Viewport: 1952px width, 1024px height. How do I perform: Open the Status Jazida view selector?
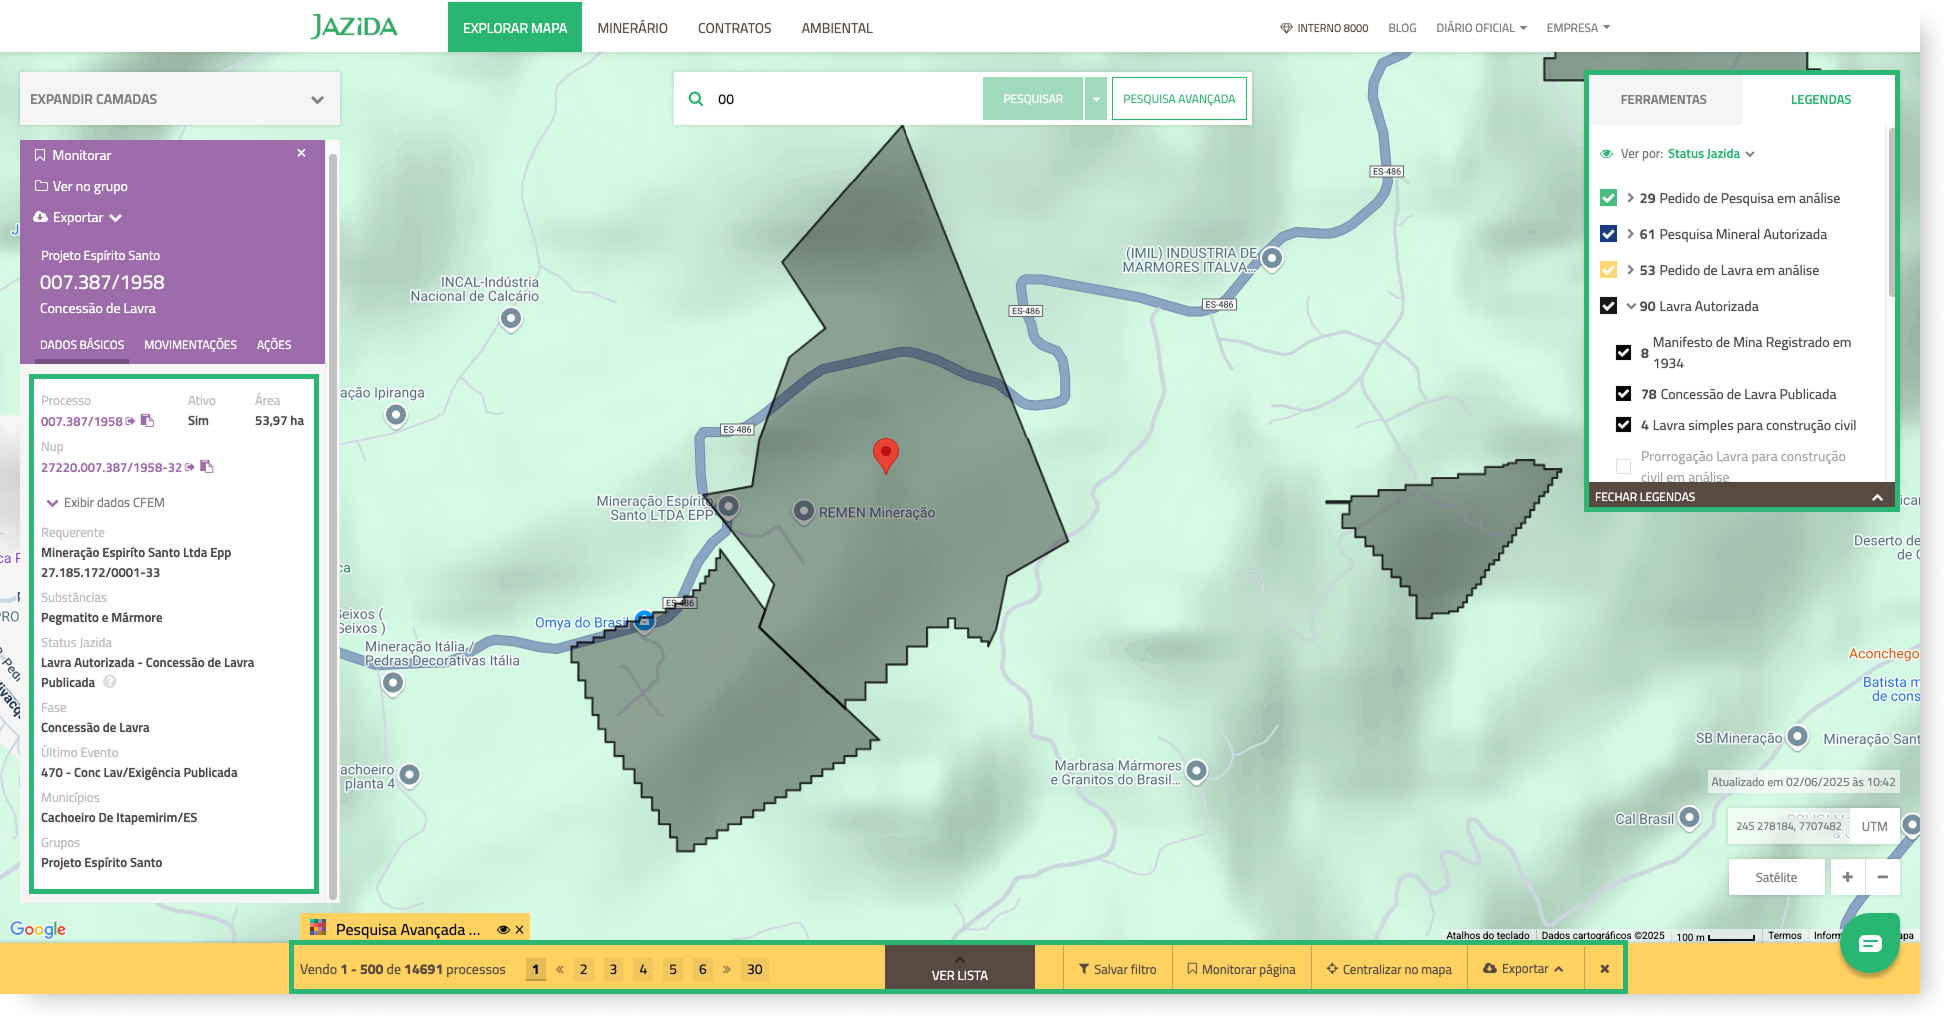[1711, 154]
